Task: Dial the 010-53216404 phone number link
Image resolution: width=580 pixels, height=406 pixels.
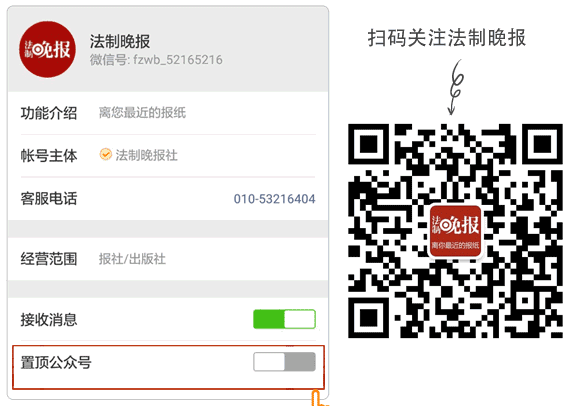Action: 274,199
